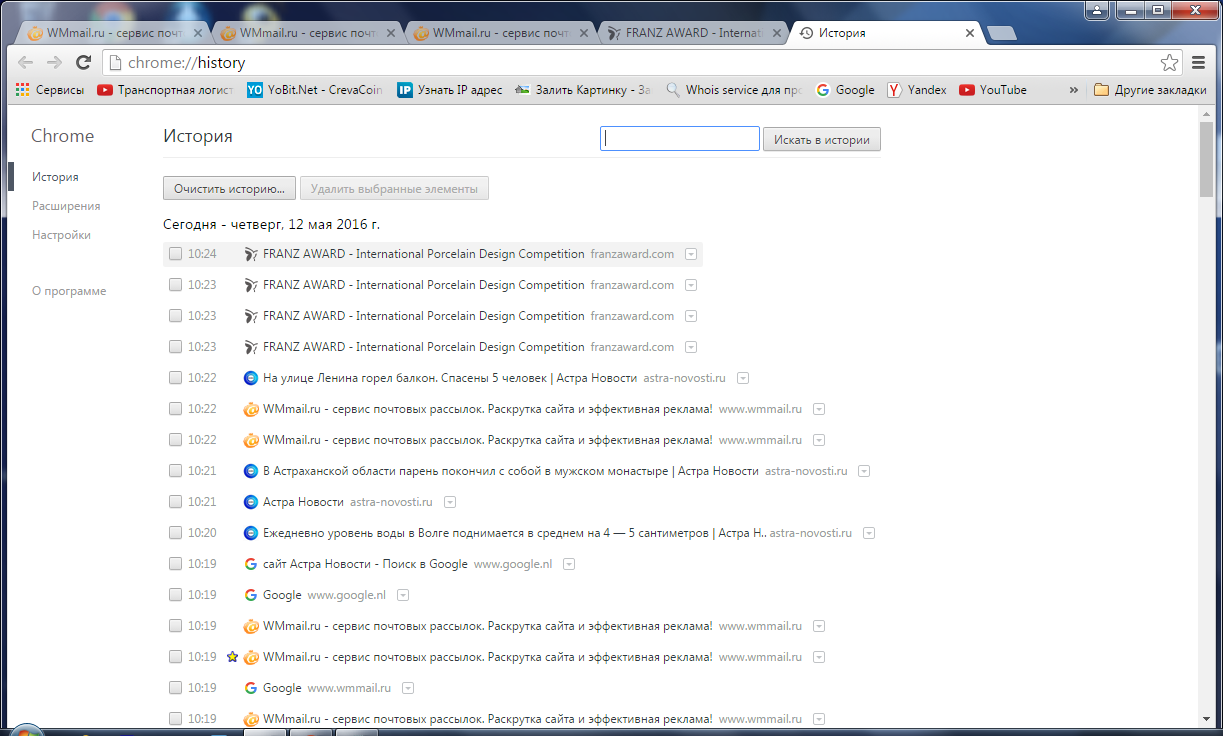Switch to the FRANZ AWARD tab

(691, 33)
